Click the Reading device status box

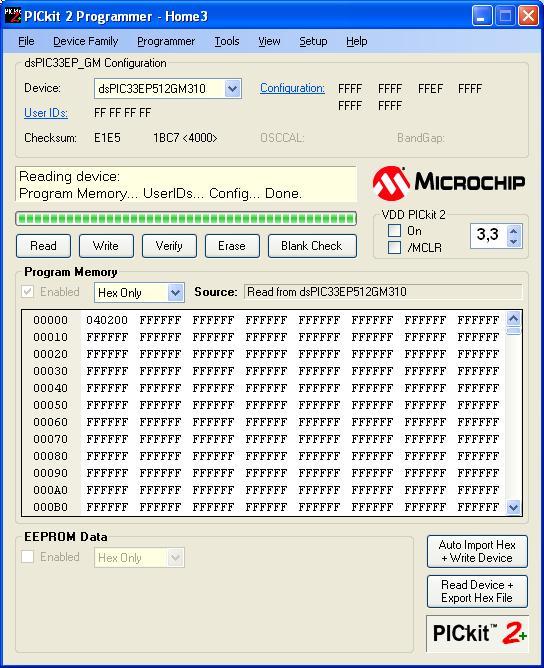(186, 184)
